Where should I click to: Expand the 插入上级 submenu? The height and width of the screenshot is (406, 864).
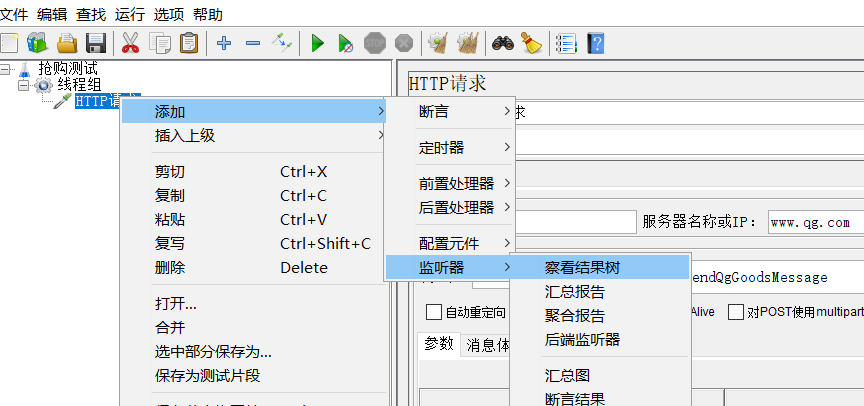pos(253,135)
